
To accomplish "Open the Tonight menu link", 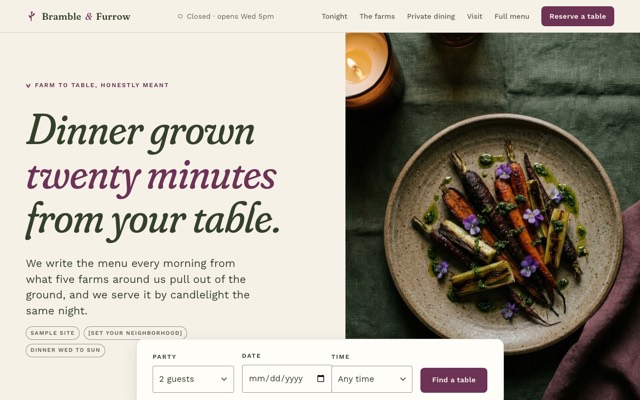I will click(334, 16).
